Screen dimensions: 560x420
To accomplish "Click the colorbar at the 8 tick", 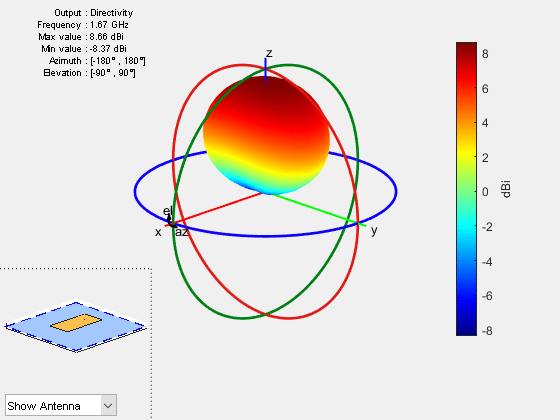I will click(x=466, y=54).
